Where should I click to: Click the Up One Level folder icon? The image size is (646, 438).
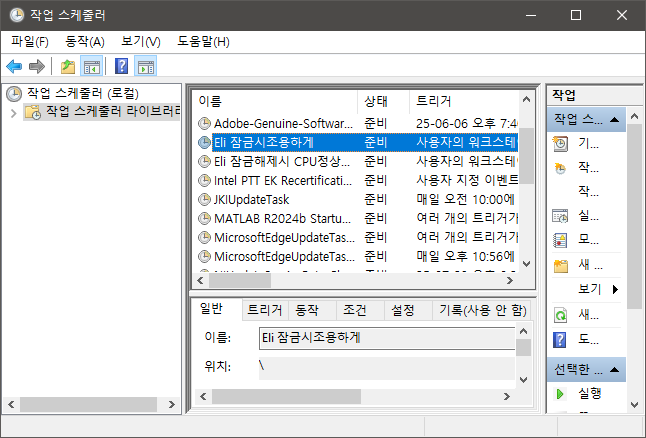click(x=68, y=67)
